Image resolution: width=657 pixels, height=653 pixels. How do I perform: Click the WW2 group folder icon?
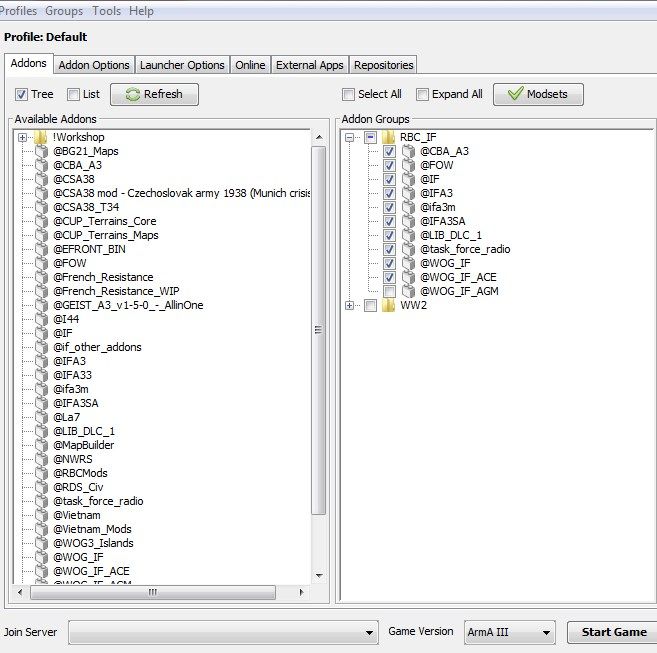pos(388,305)
